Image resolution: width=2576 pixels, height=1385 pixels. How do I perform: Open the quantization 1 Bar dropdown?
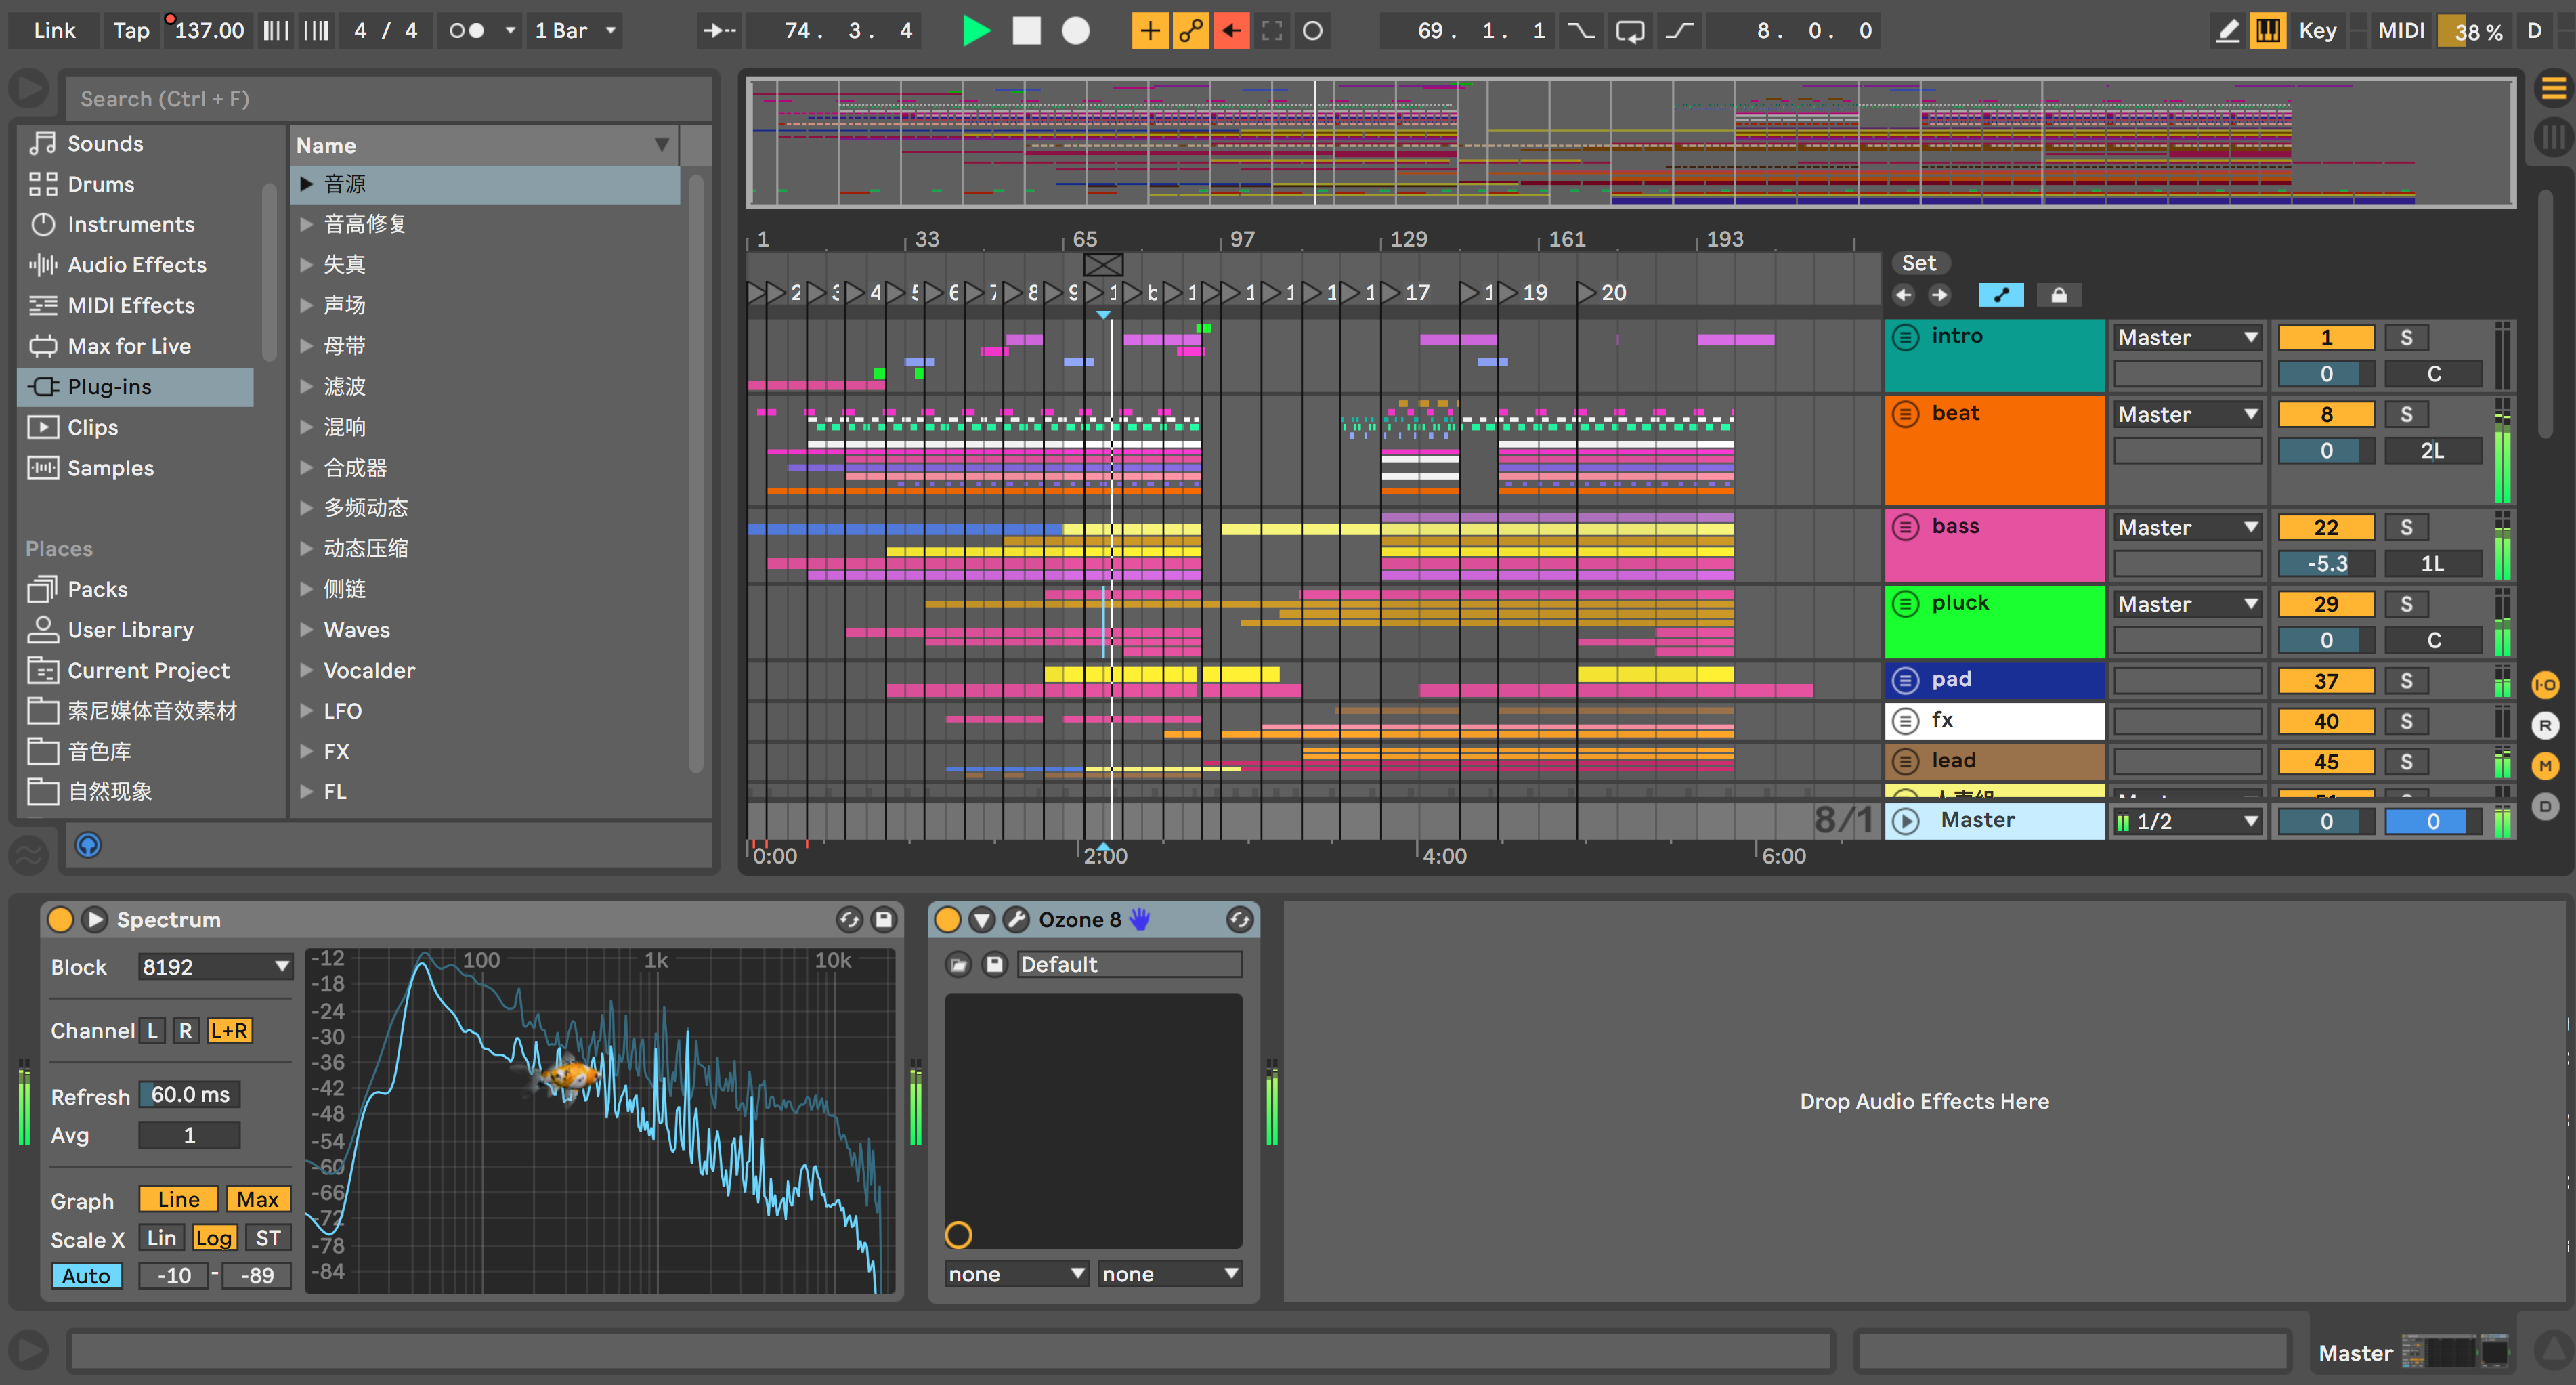[575, 31]
